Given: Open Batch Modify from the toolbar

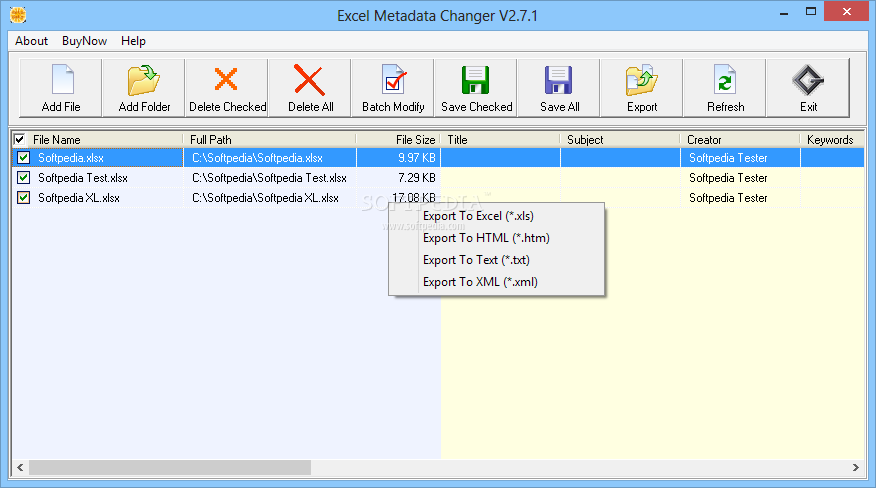Looking at the screenshot, I should click(393, 88).
